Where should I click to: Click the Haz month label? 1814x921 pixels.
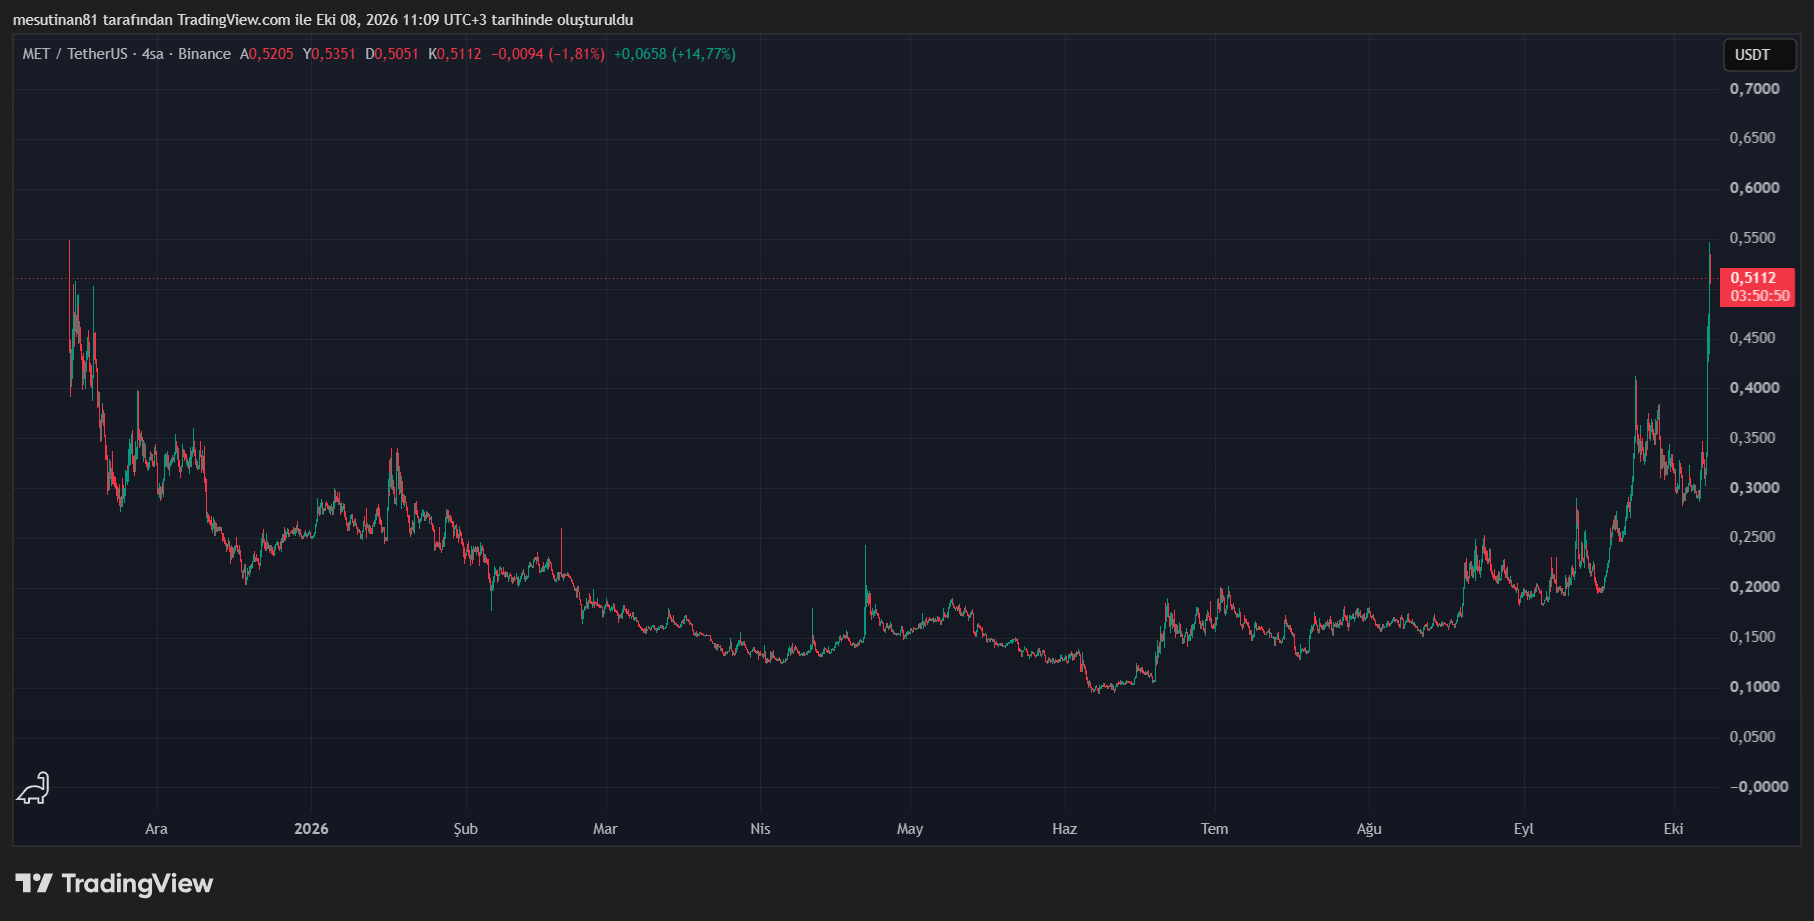1064,829
